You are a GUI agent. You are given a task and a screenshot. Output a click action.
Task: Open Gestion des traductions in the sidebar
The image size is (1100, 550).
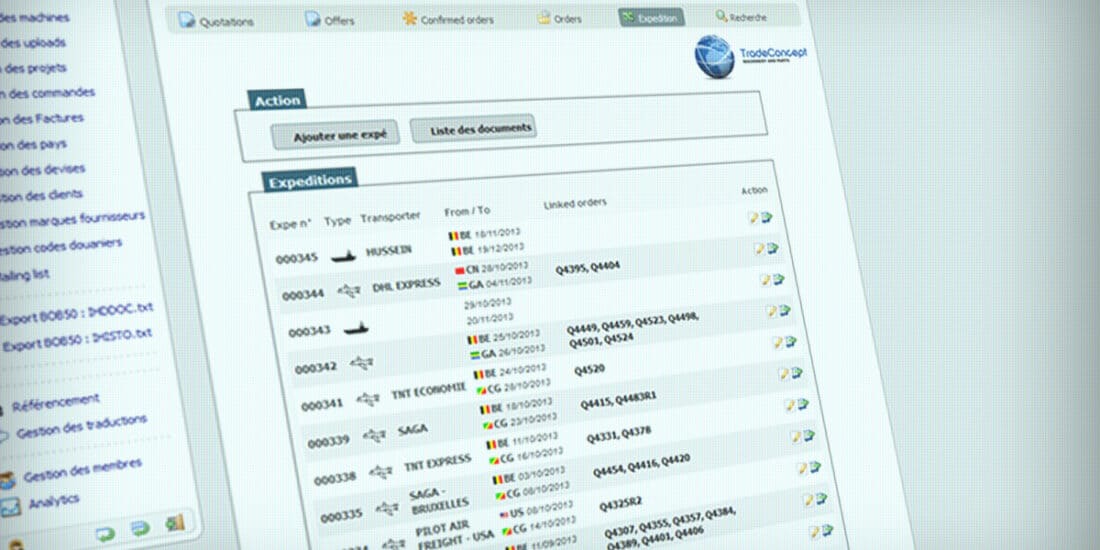(81, 427)
